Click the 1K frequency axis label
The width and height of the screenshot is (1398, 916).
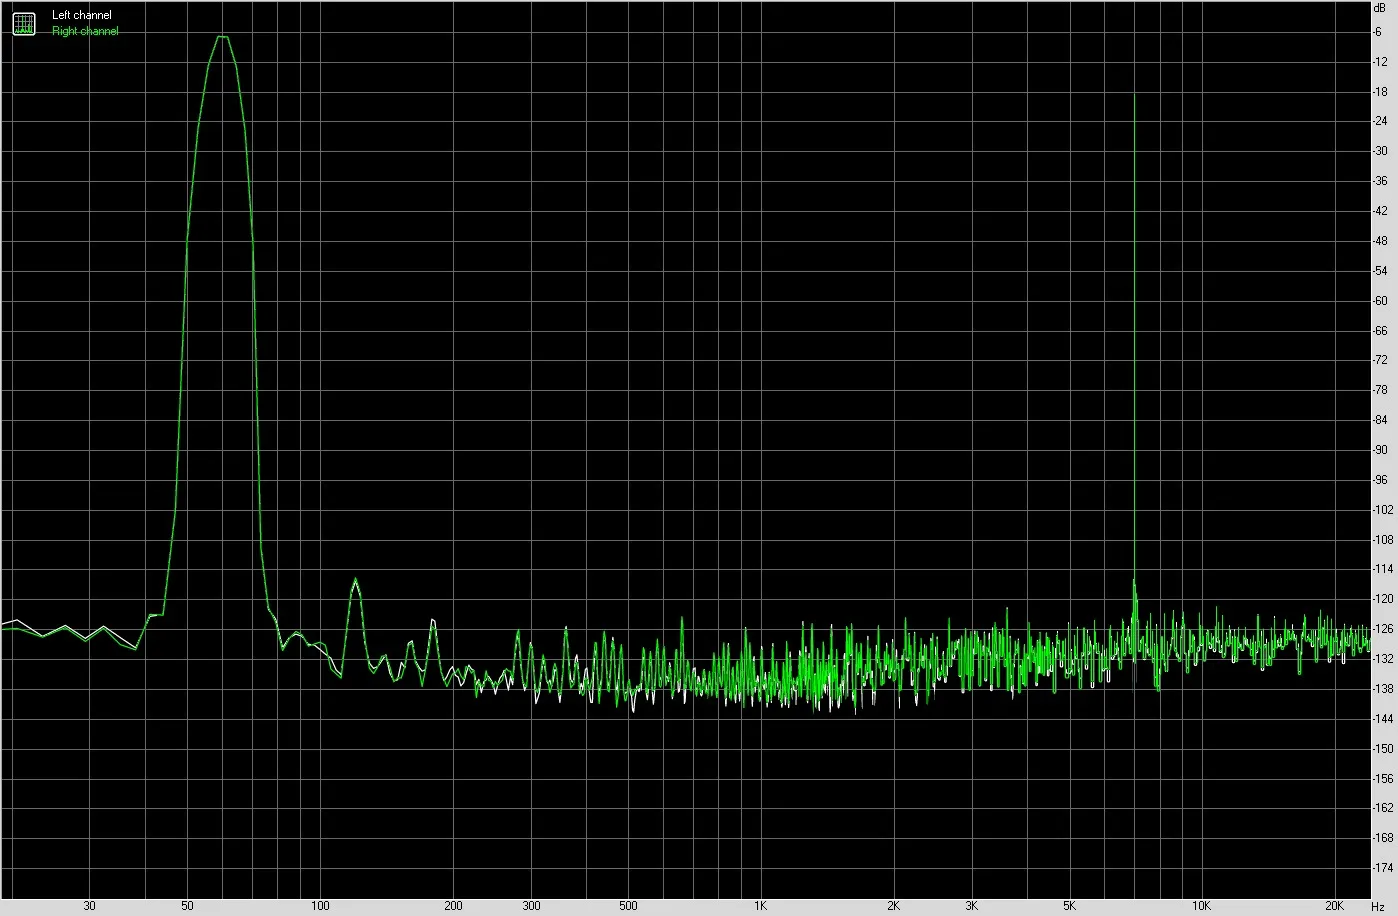click(x=760, y=906)
